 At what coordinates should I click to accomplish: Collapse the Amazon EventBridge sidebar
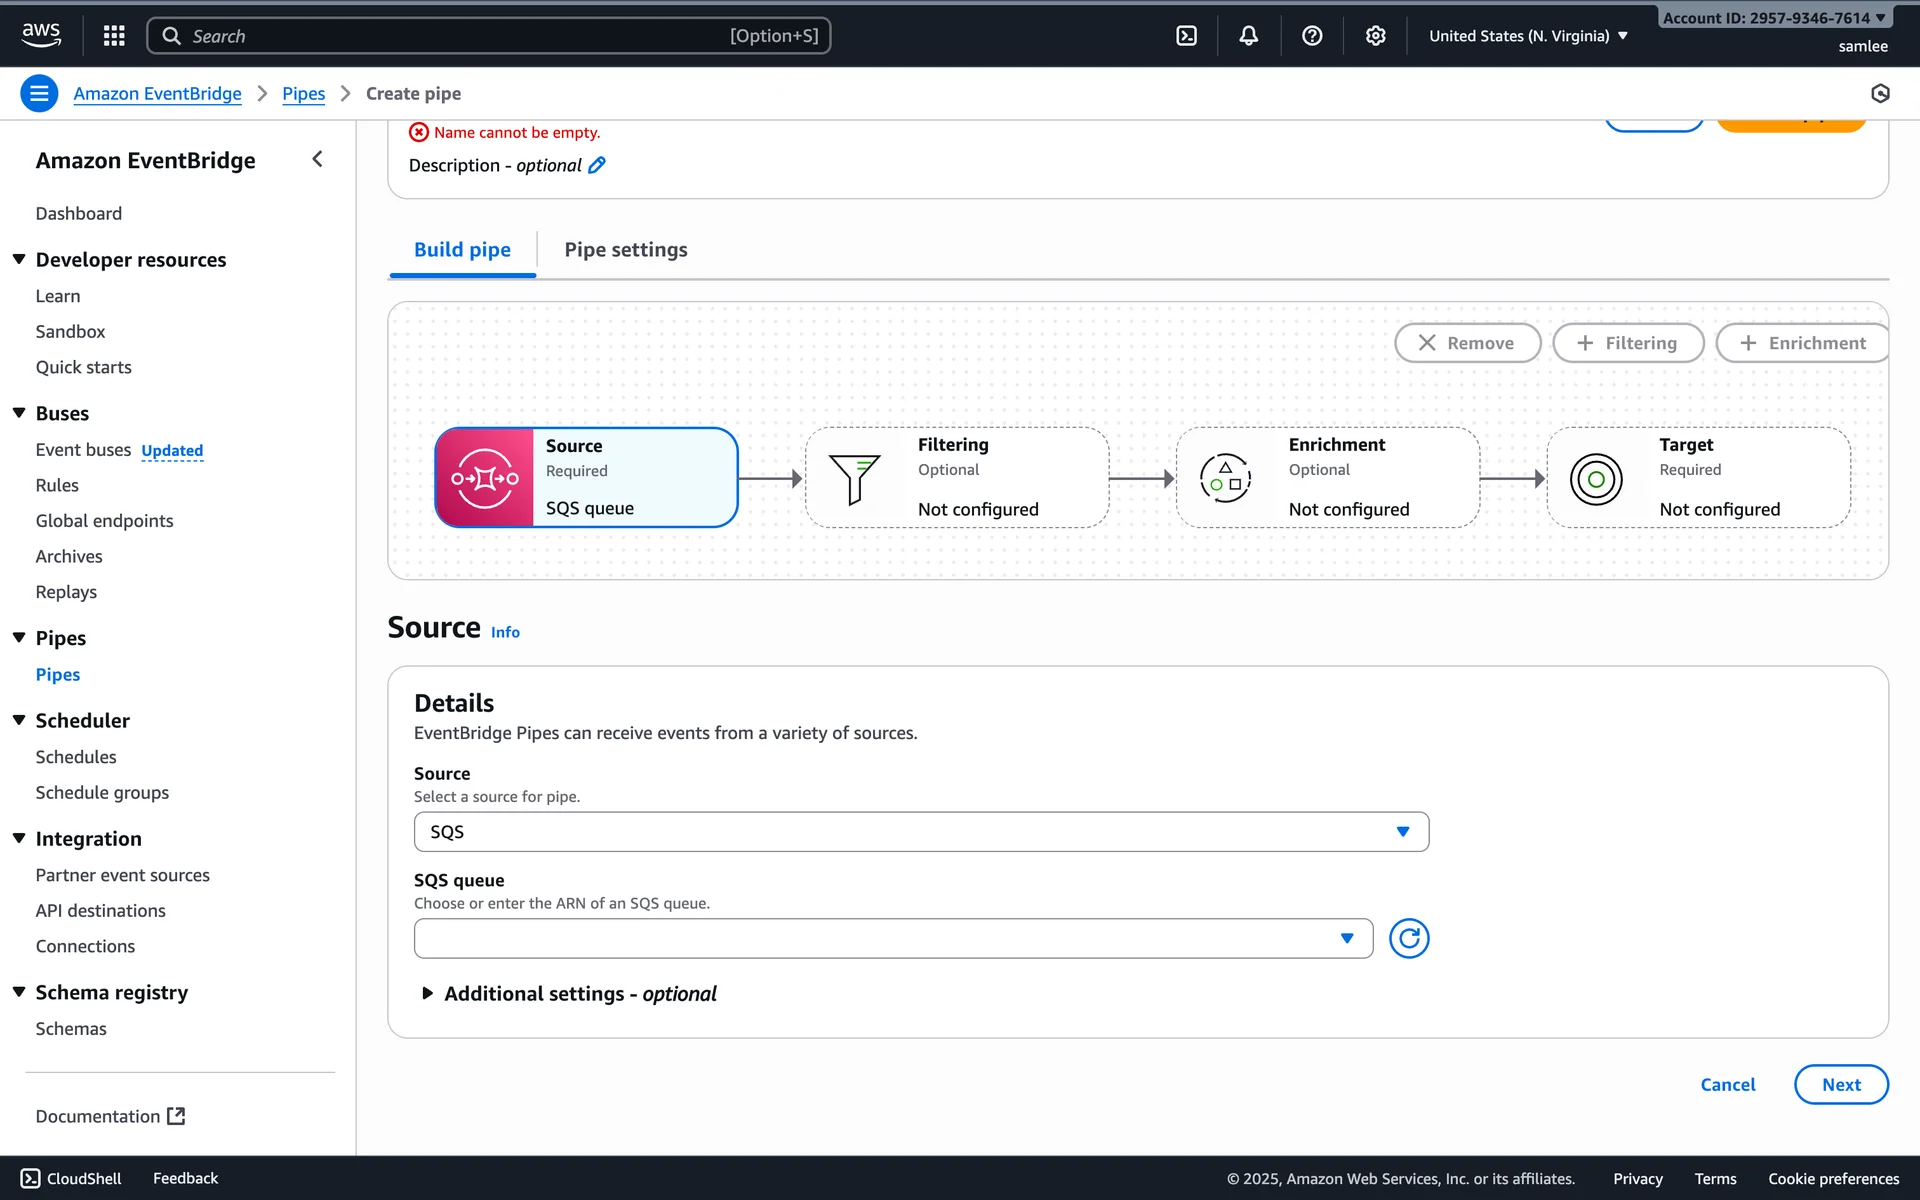[317, 159]
